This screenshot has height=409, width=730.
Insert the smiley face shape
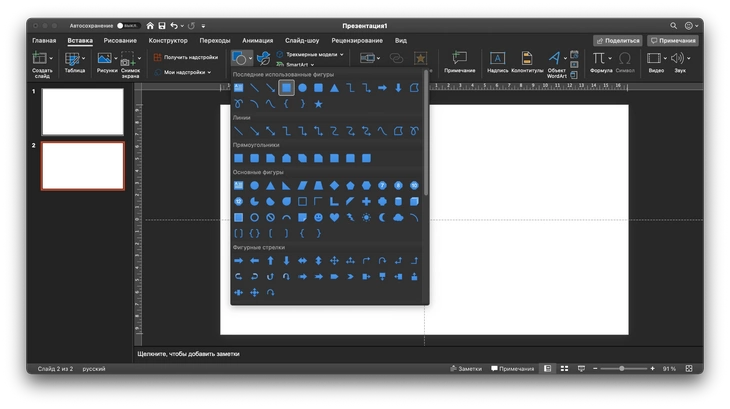(318, 217)
